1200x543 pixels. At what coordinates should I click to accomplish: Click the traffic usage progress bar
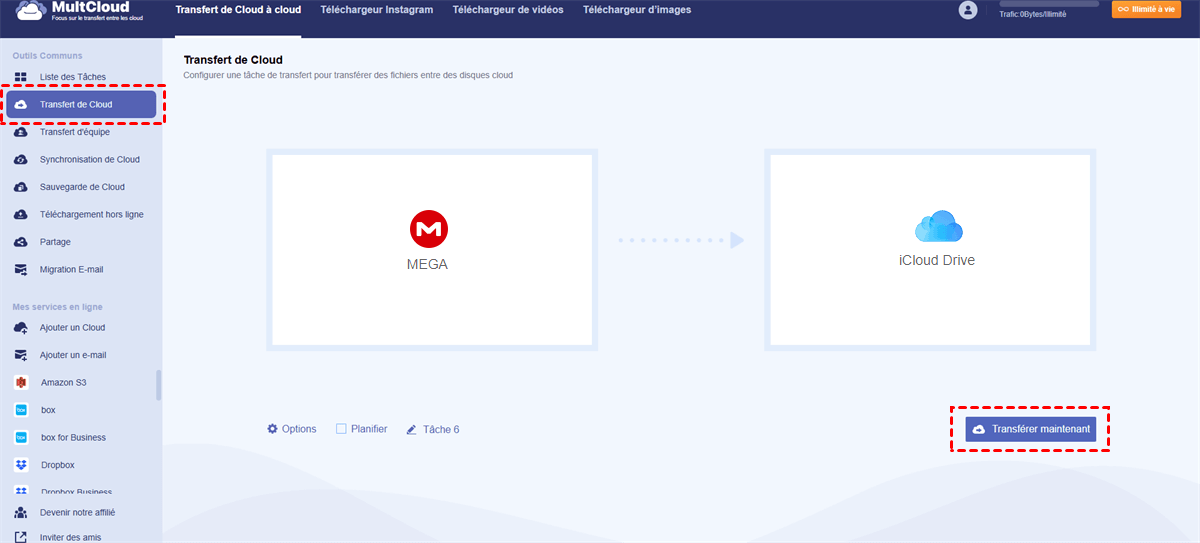click(1048, 5)
